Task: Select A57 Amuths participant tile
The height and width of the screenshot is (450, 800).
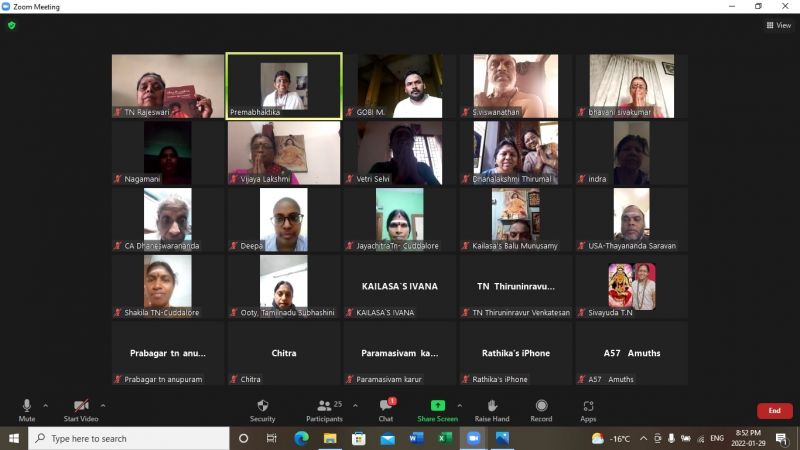Action: [632, 354]
